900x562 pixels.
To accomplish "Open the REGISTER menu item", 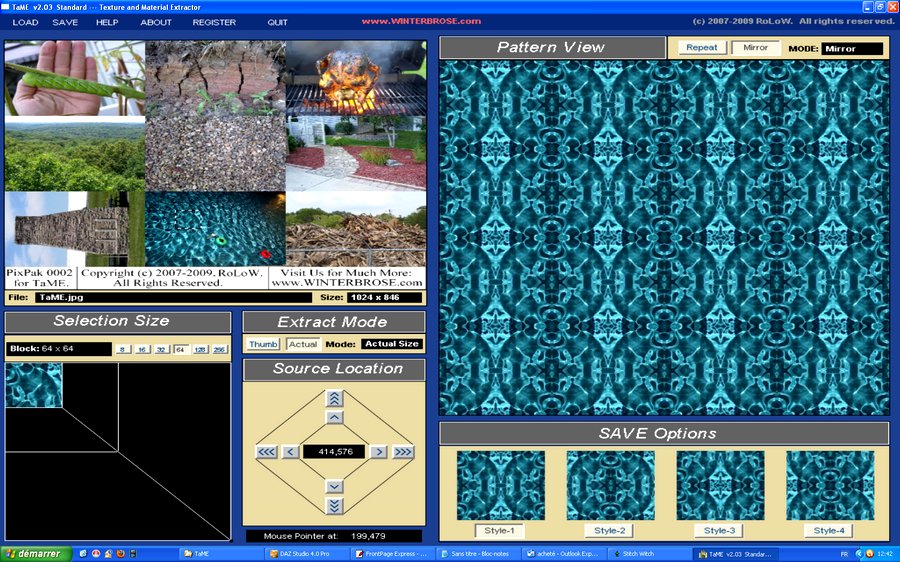I will [x=214, y=22].
